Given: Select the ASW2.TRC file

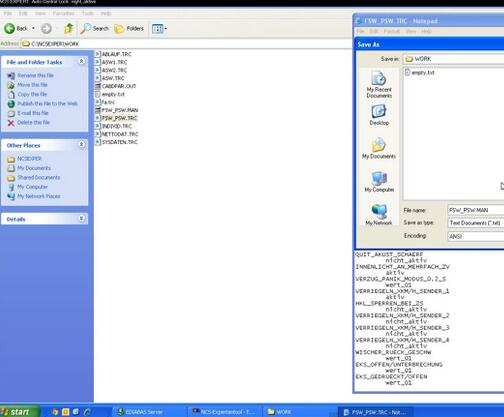Looking at the screenshot, I should click(111, 70).
